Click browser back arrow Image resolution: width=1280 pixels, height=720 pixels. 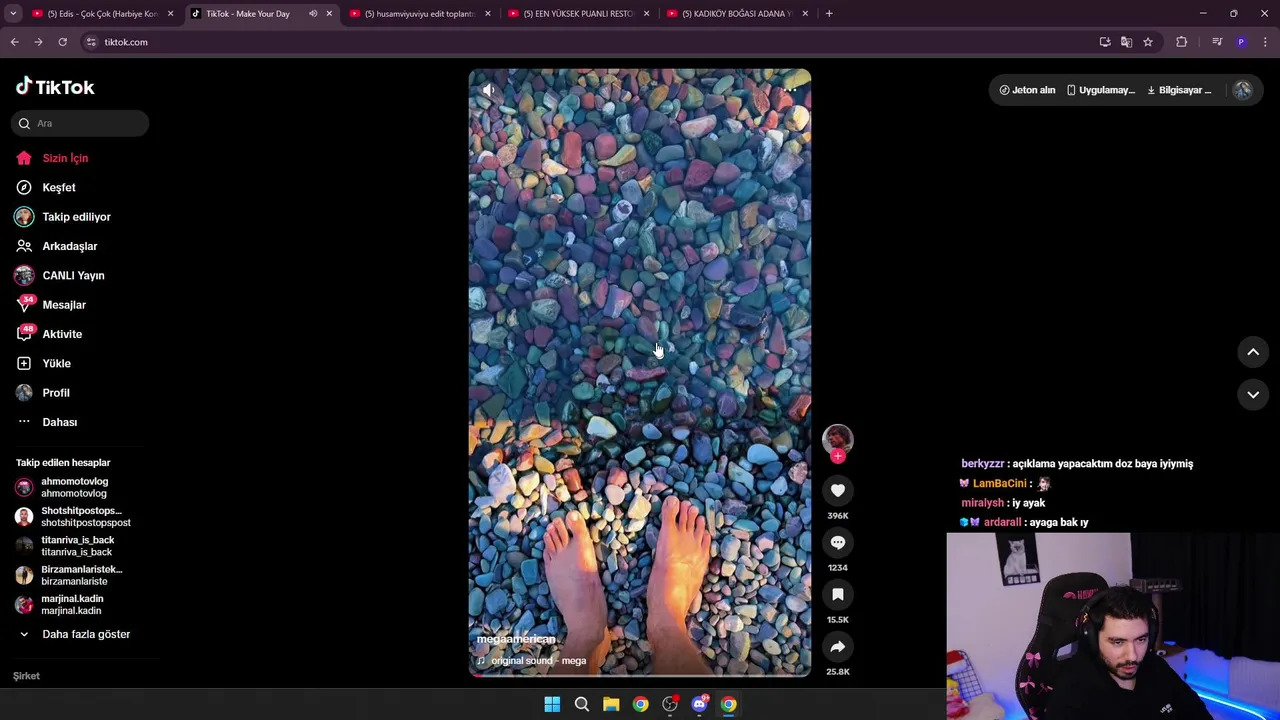pyautogui.click(x=14, y=42)
